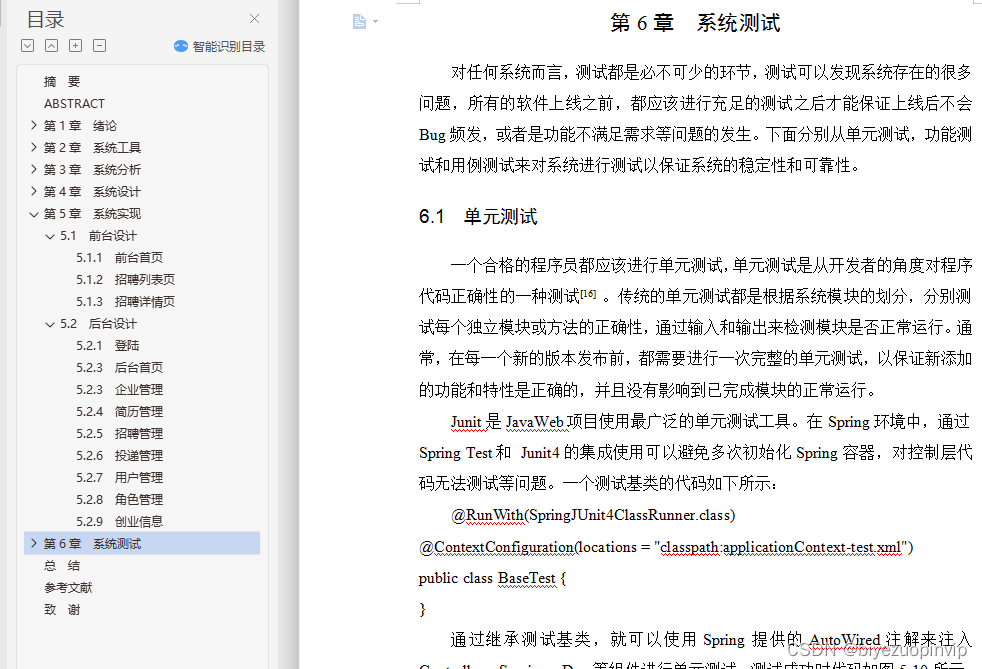Click the minus box icon to demote level
The image size is (982, 669).
pos(99,46)
